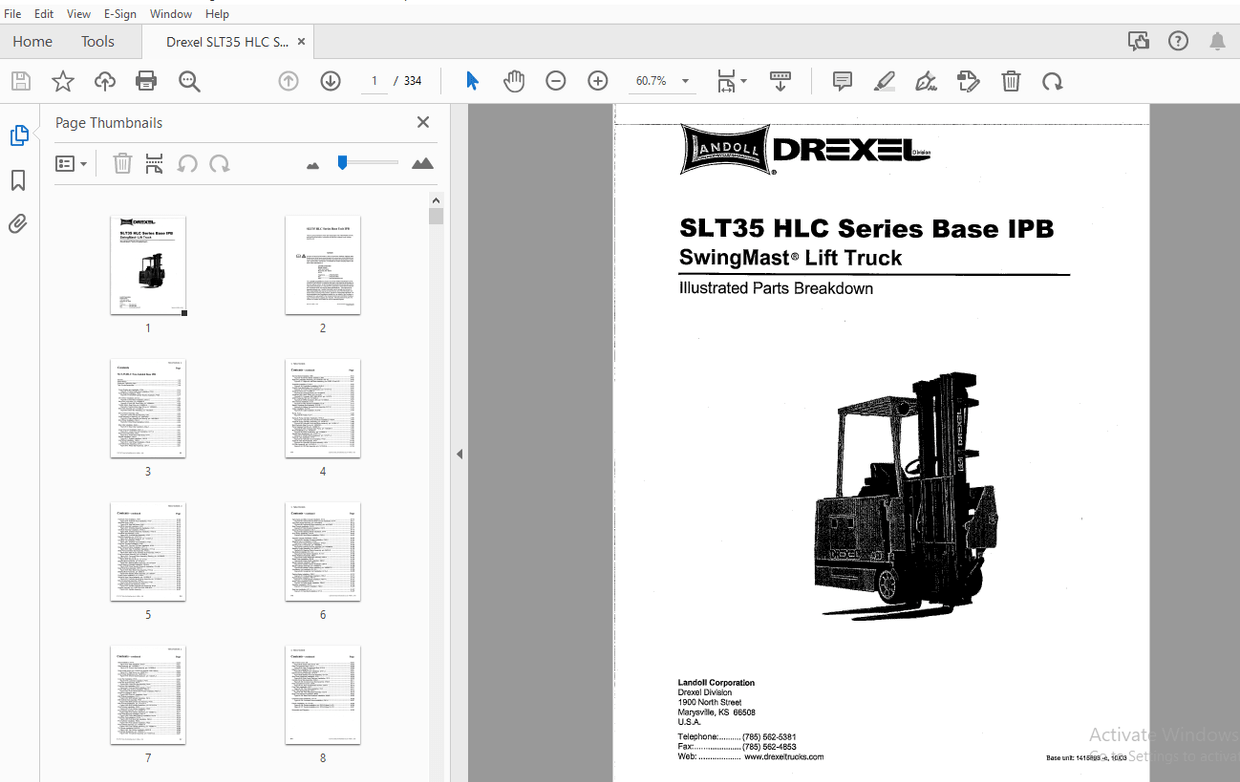Viewport: 1240px width, 782px height.
Task: Open Acrobat help with question mark button
Action: 1178,40
